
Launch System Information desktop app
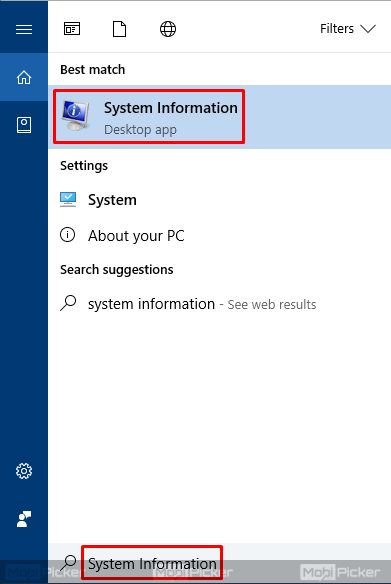tap(220, 117)
